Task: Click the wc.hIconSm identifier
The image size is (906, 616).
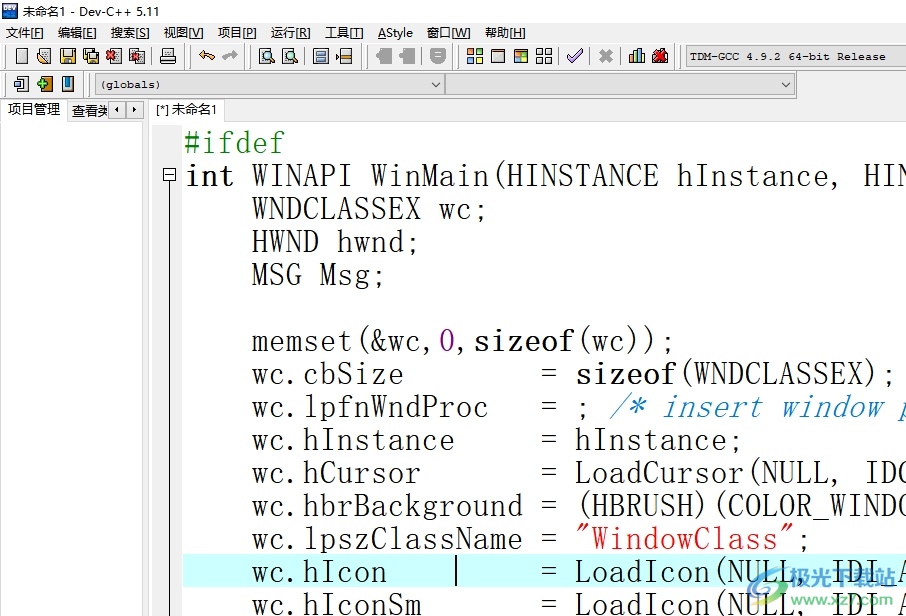Action: 336,604
